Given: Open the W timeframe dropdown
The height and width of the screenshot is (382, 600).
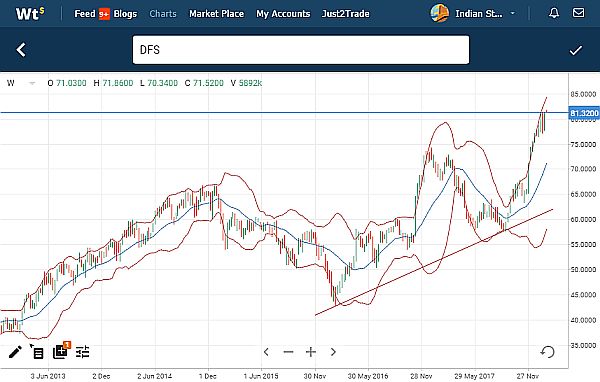Looking at the screenshot, I should (x=21, y=83).
